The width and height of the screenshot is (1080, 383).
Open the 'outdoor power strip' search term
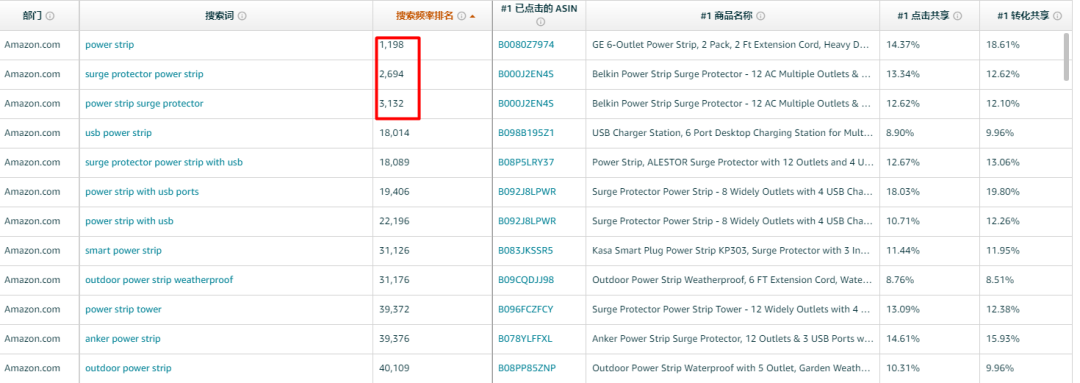click(x=128, y=368)
